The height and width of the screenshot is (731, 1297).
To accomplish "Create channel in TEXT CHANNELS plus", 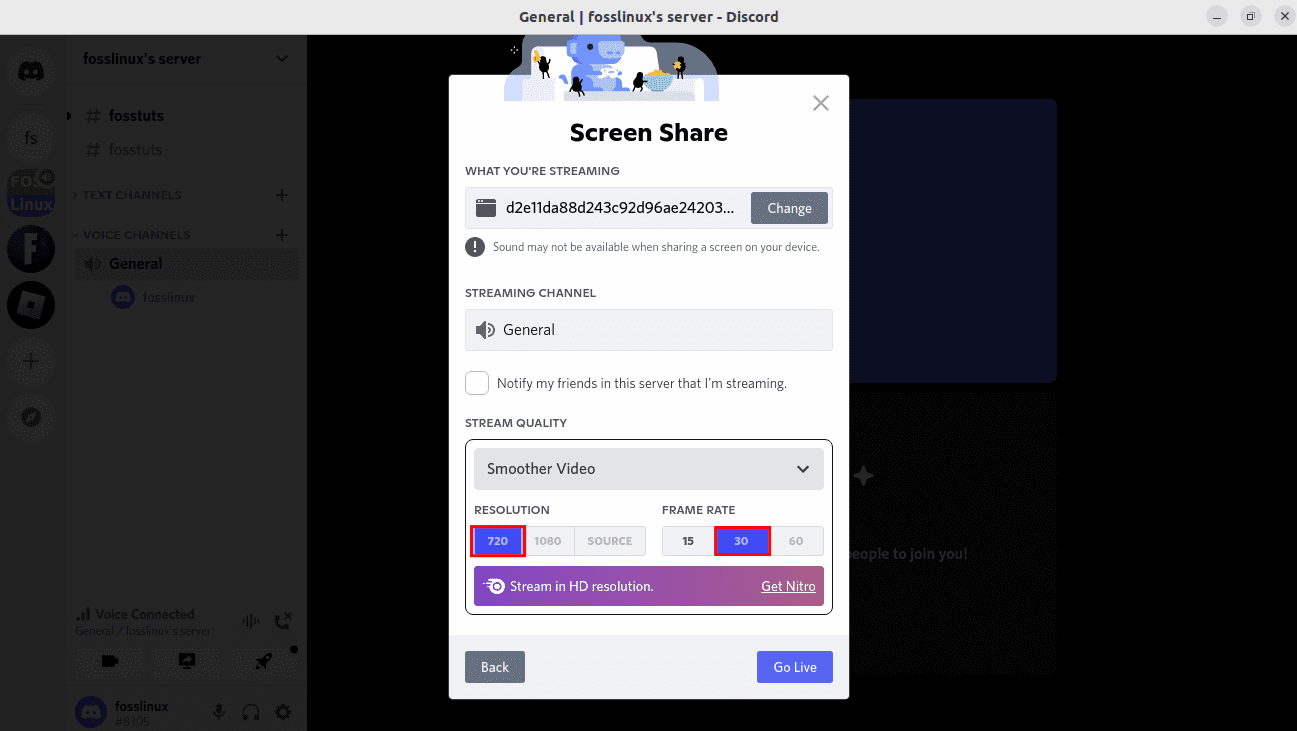I will [282, 195].
